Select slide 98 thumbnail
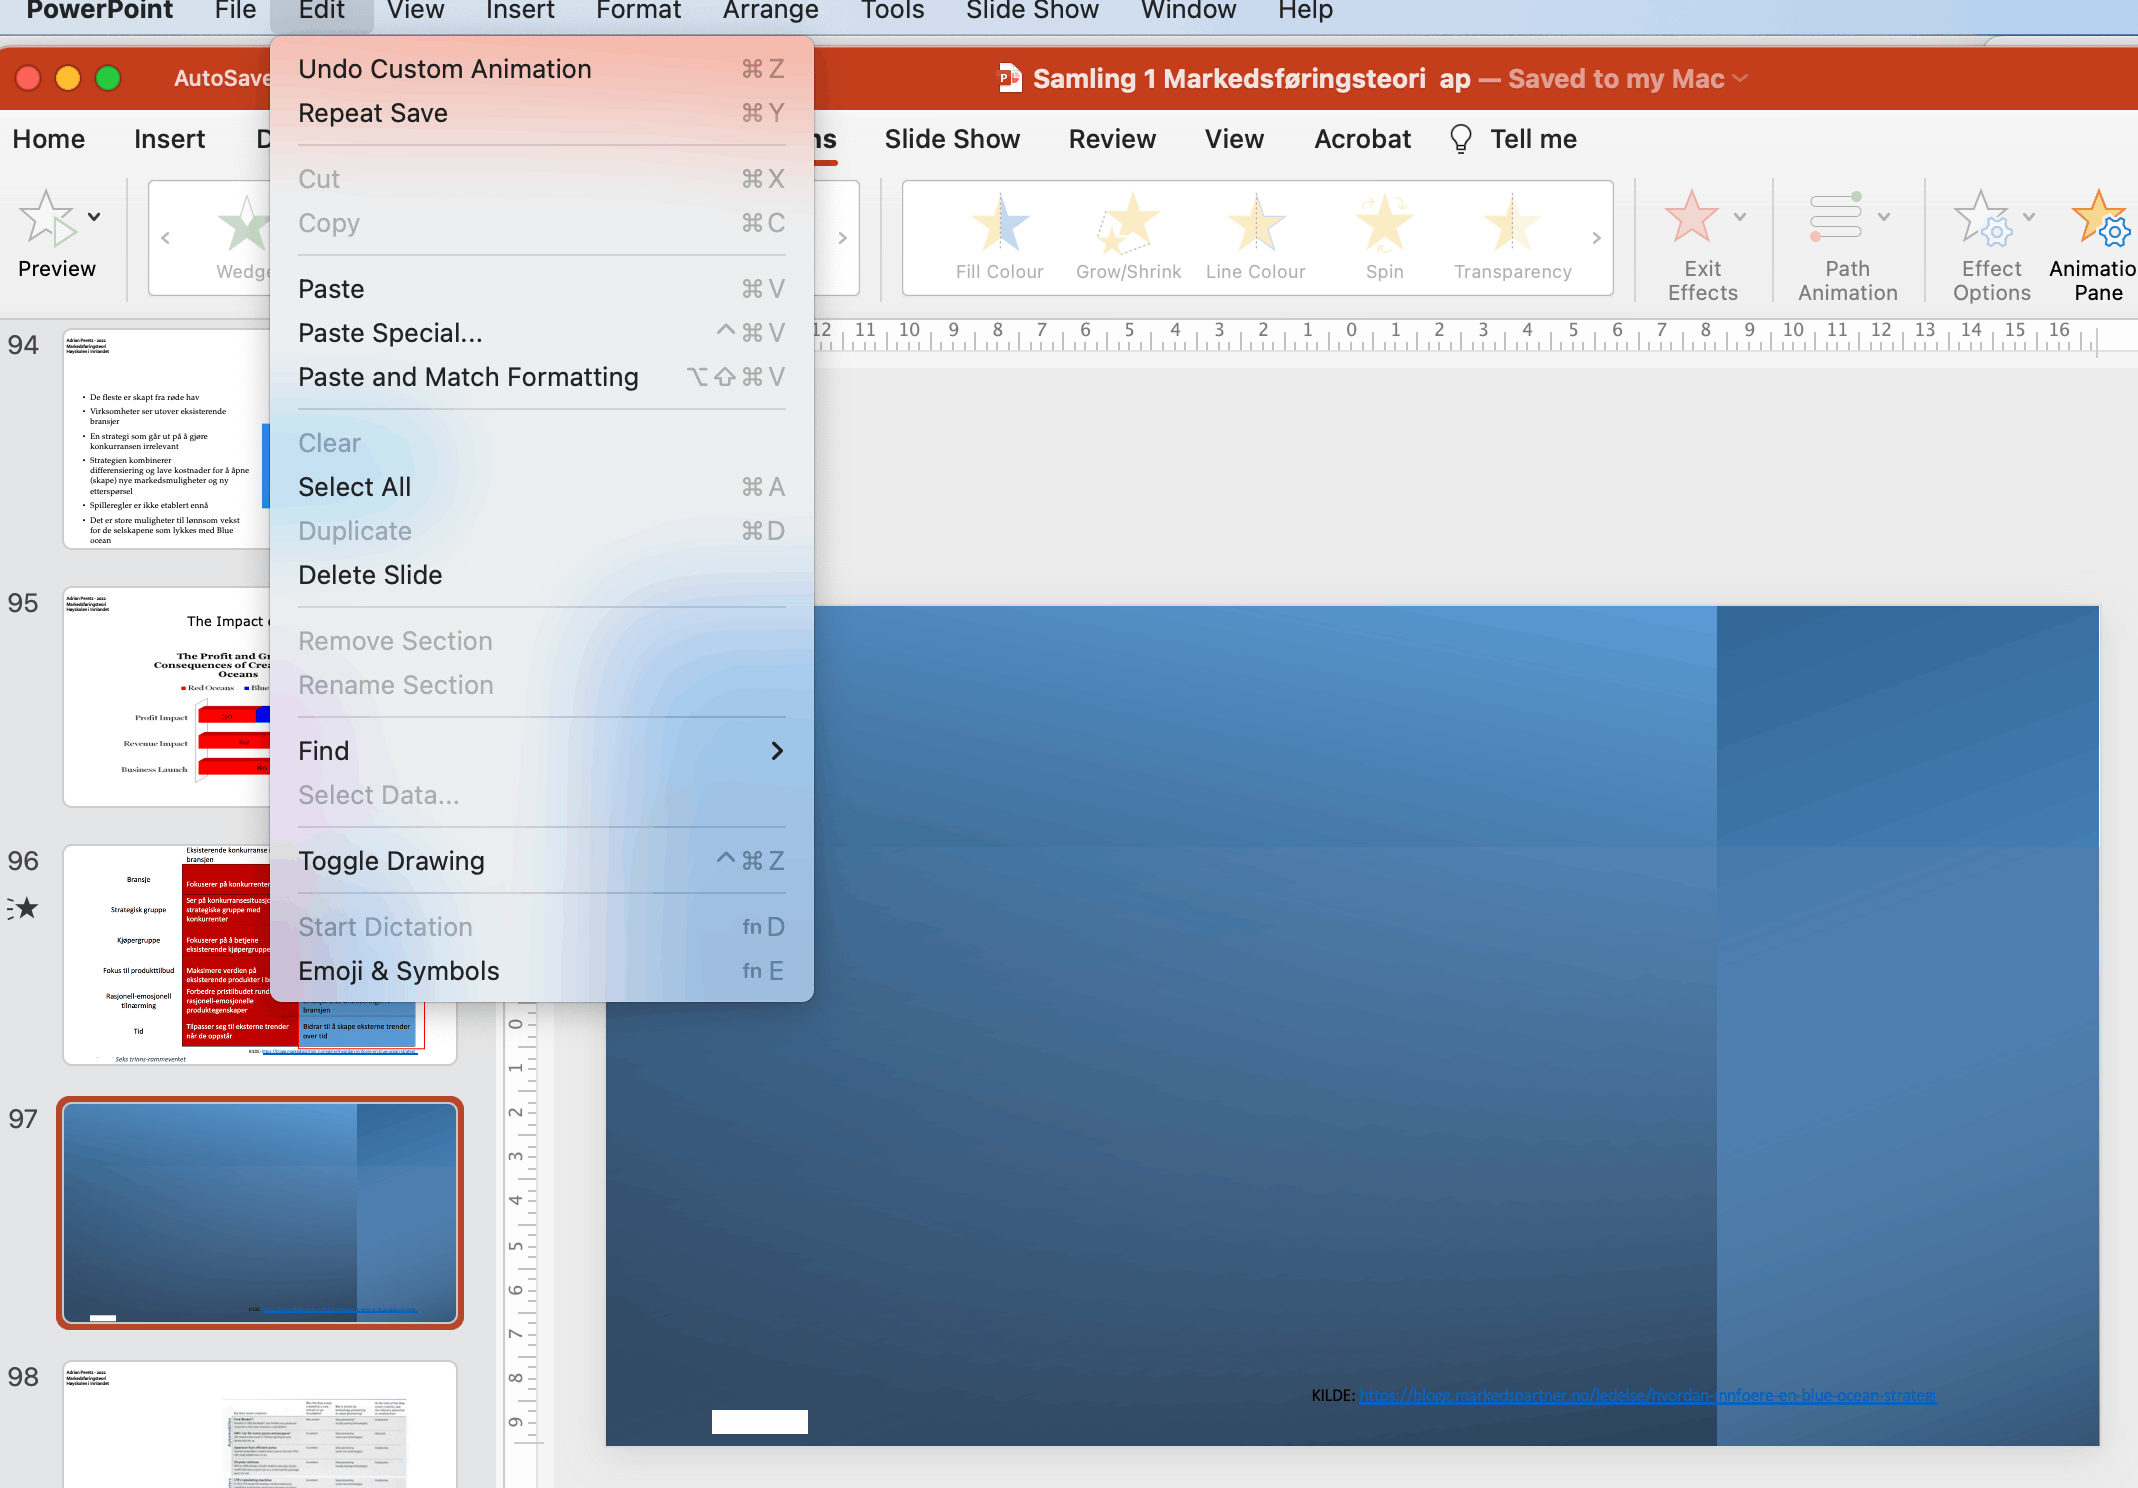Viewport: 2138px width, 1488px height. coord(260,1424)
